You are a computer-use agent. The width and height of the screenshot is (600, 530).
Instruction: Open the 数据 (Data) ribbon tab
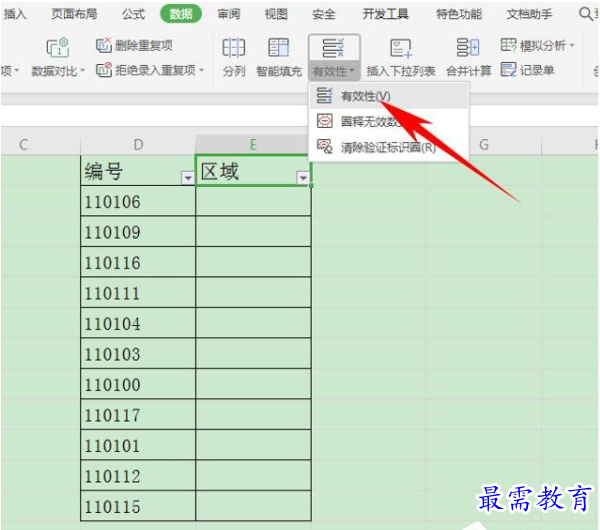[x=181, y=14]
